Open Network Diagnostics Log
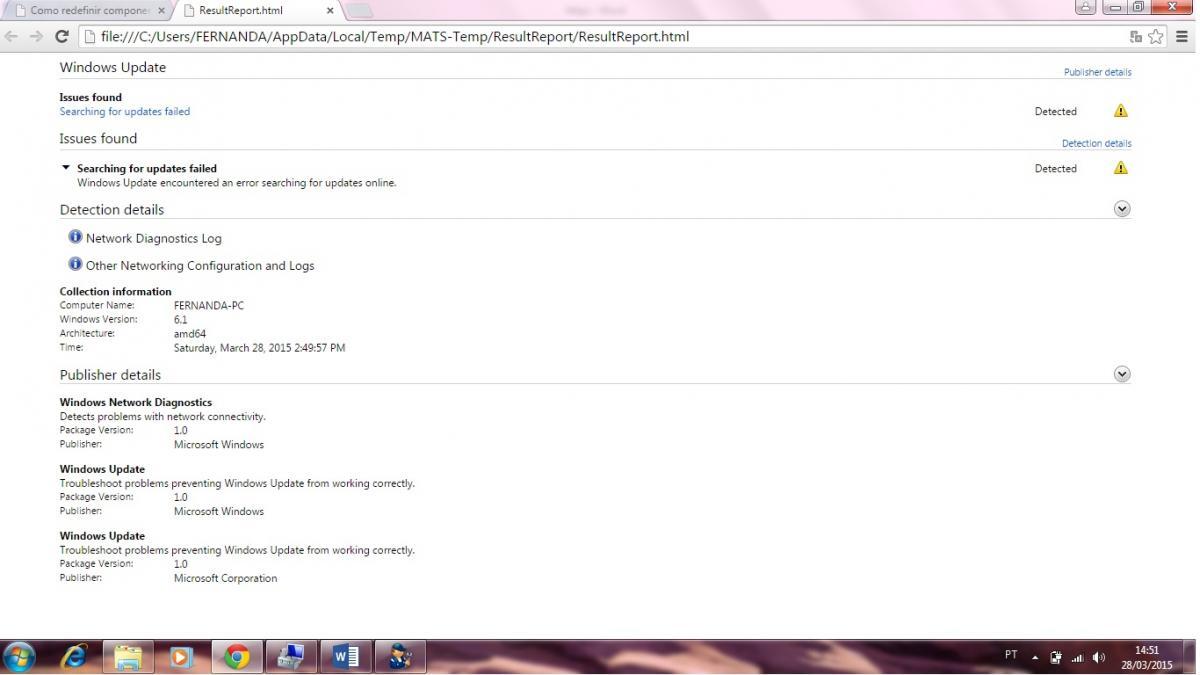1200x675 pixels. tap(154, 238)
